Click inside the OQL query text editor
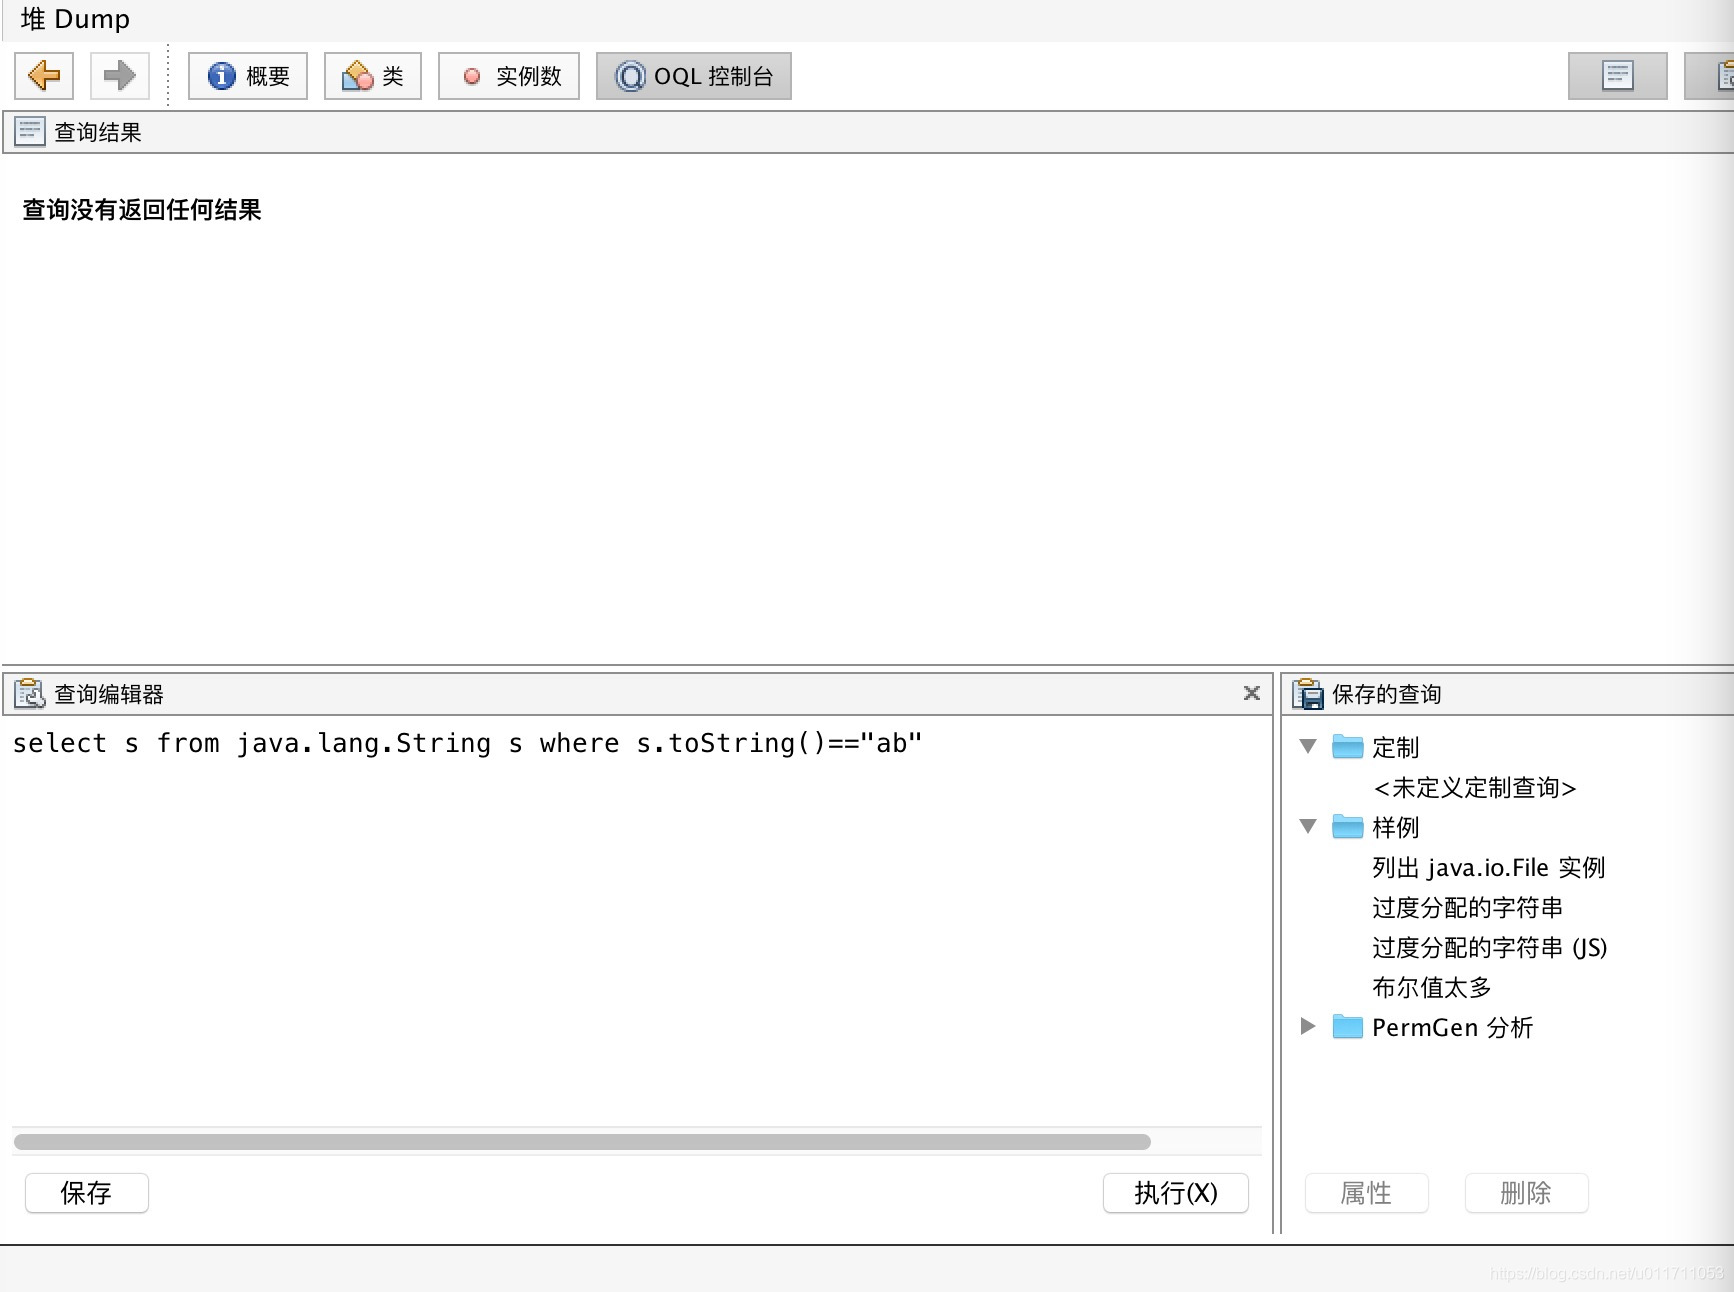 click(637, 920)
